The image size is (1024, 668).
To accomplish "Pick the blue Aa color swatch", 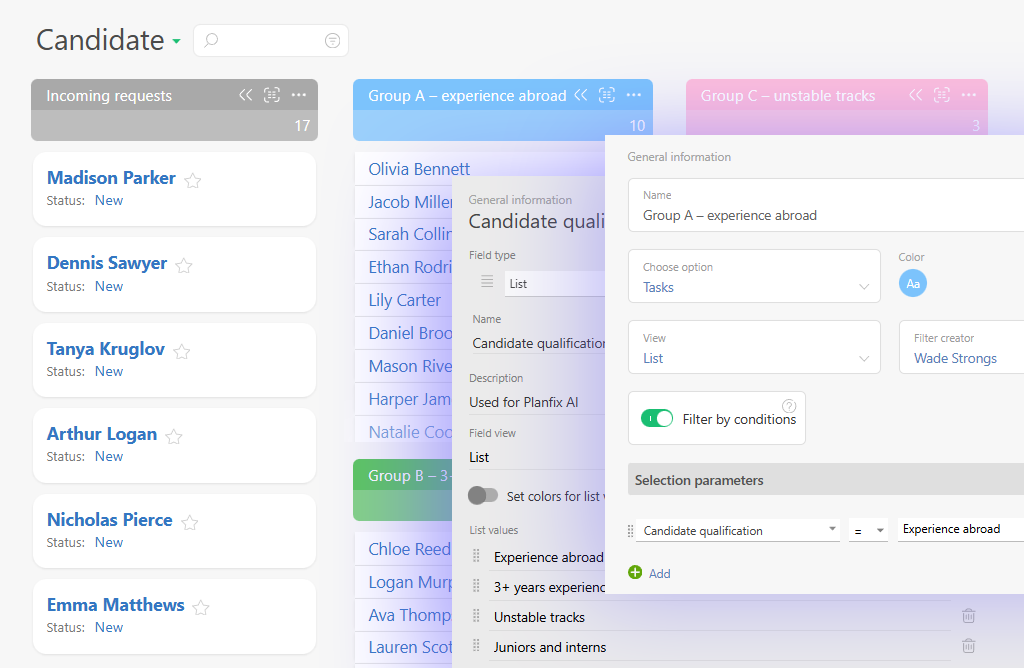I will [912, 283].
